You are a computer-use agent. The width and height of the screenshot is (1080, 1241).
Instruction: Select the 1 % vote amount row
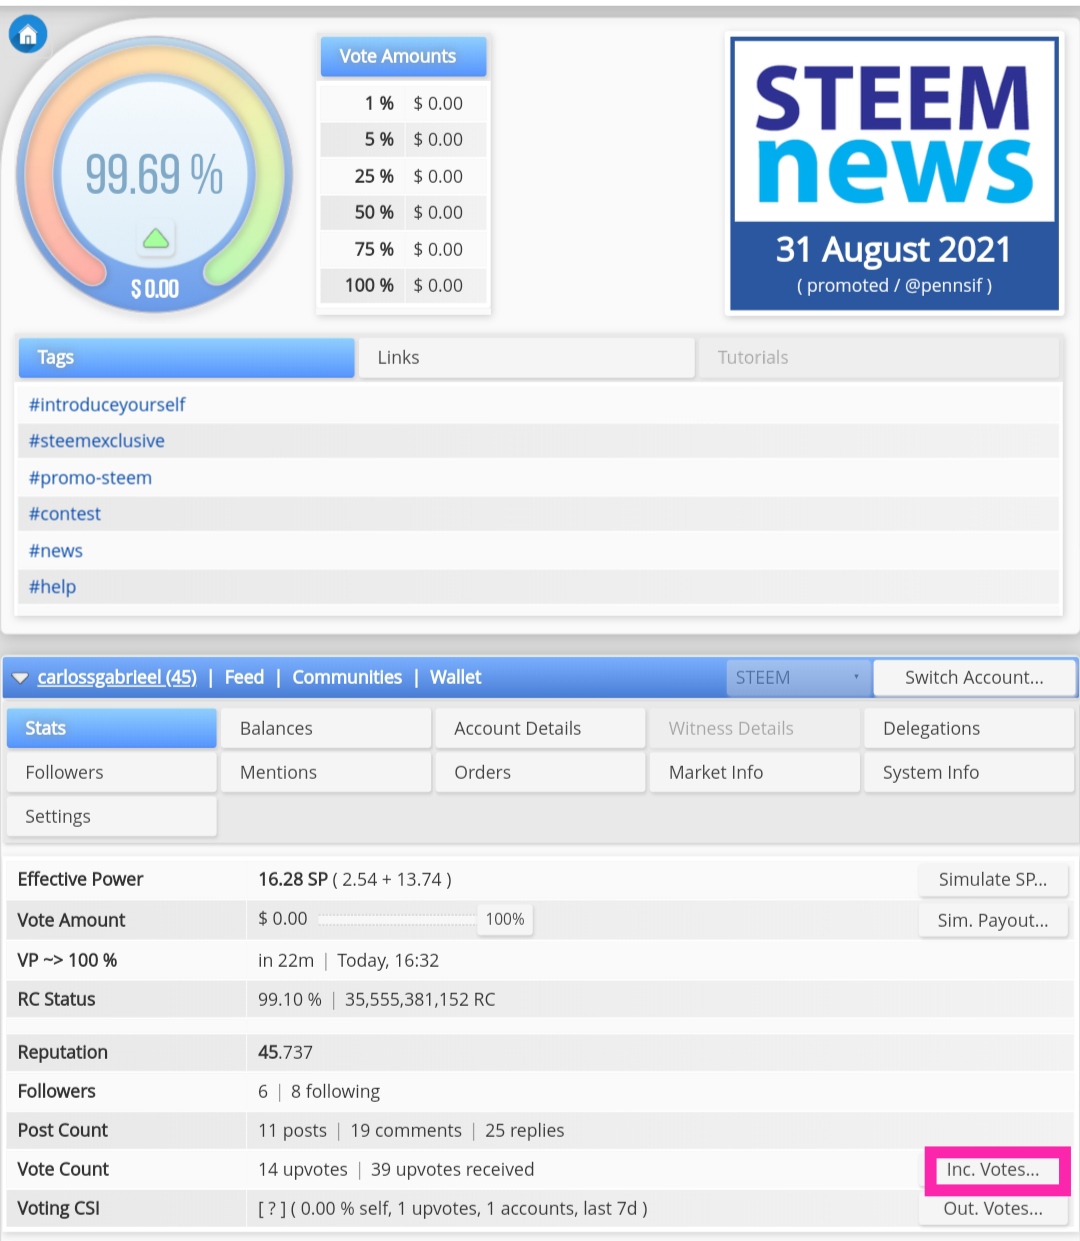403,103
